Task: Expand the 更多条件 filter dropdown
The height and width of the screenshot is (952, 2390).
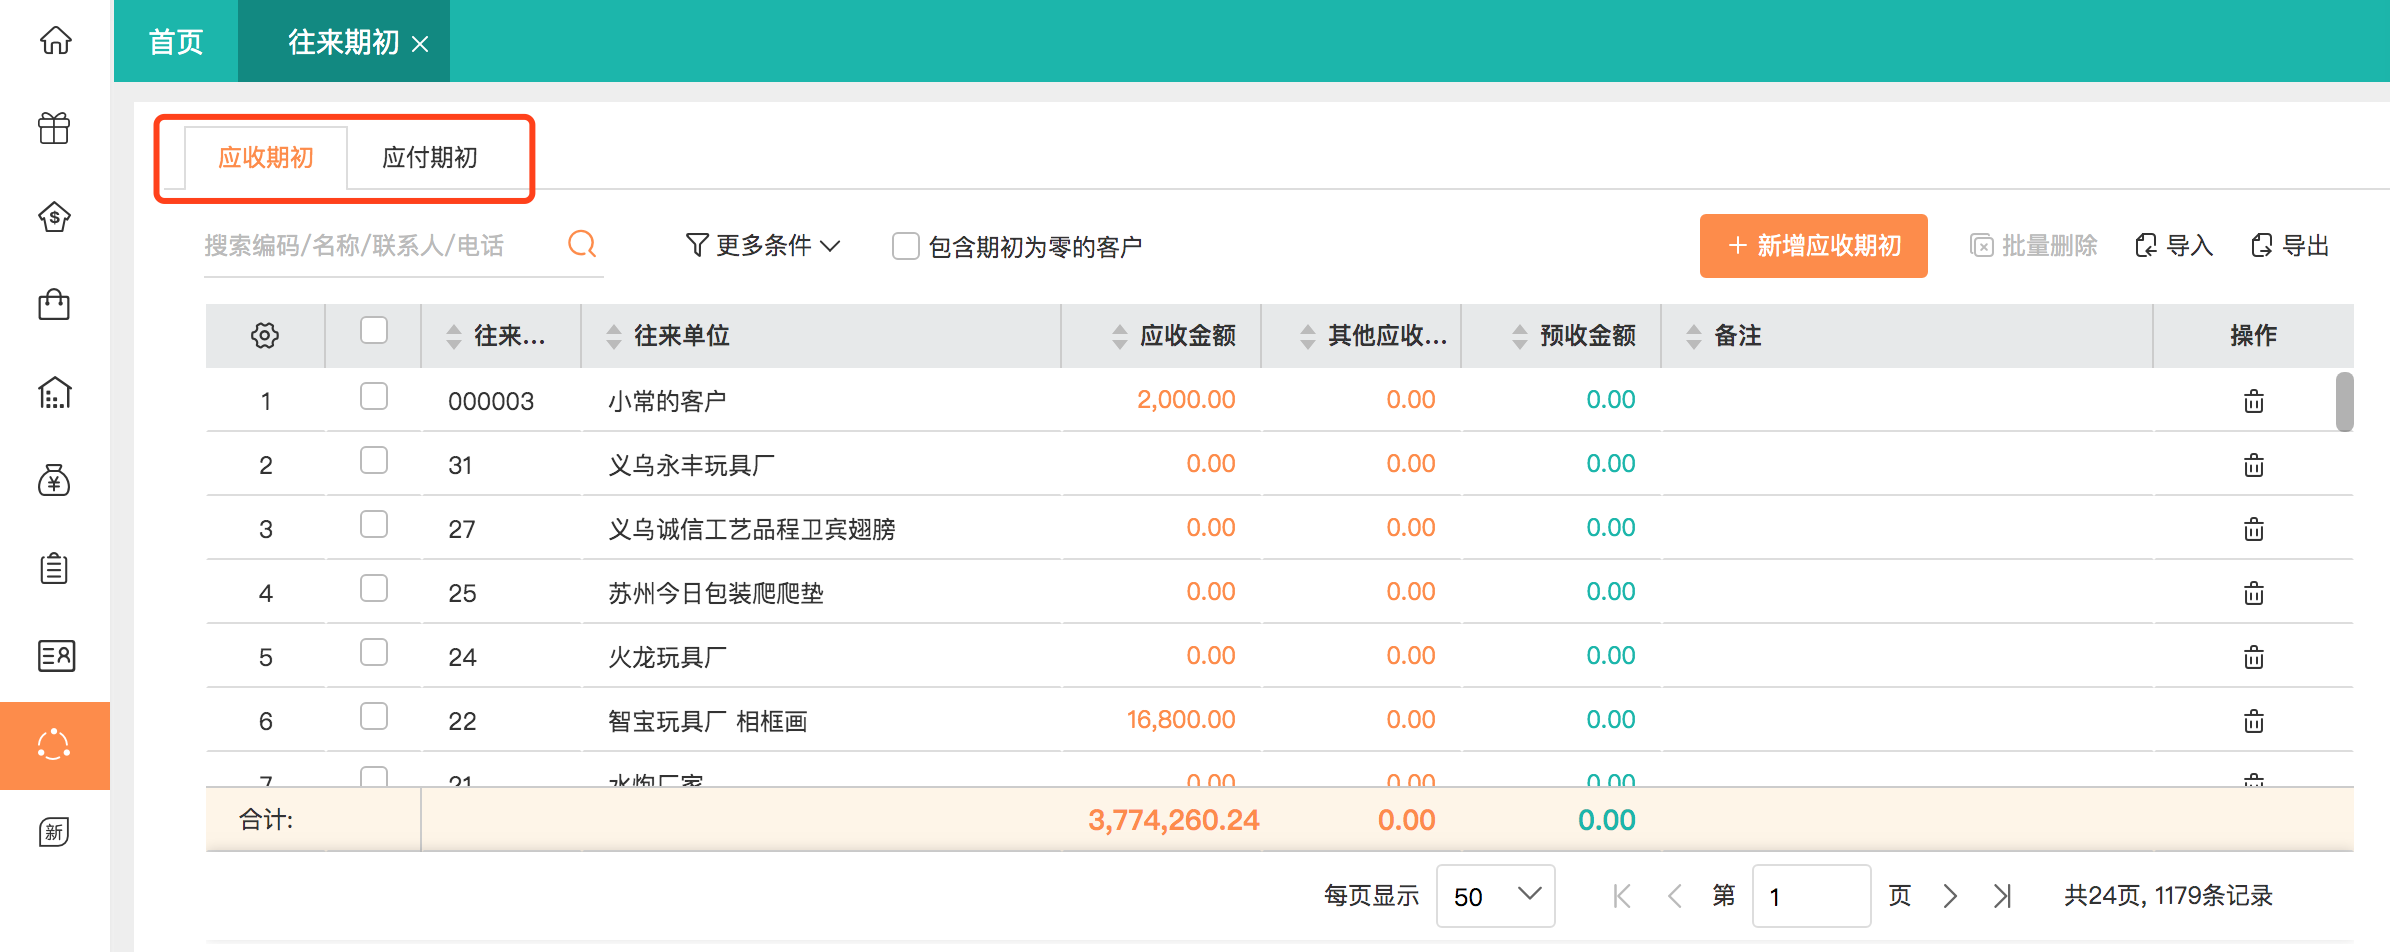Action: point(763,245)
